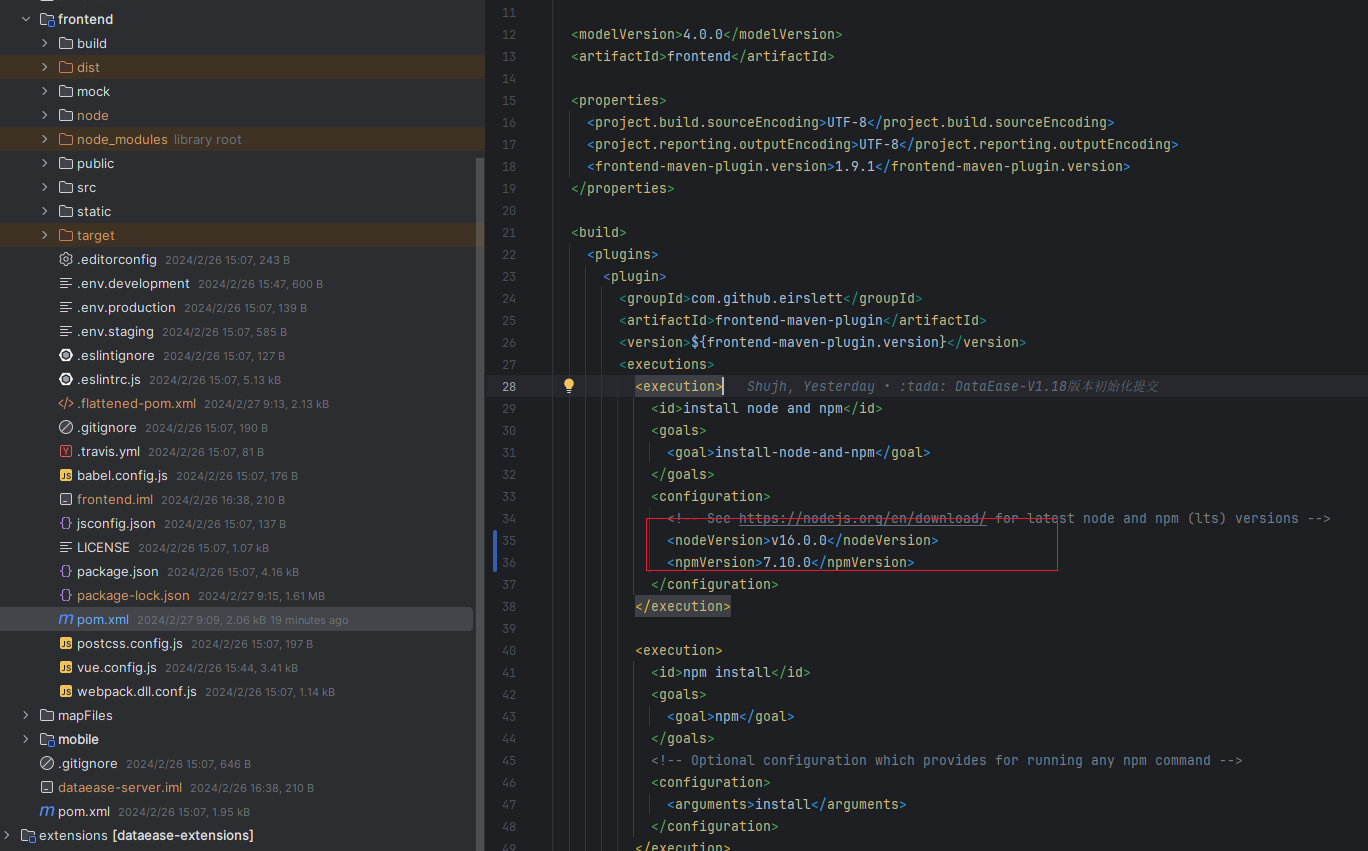Click the package-lock.json braces icon
The image size is (1368, 851).
tap(66, 595)
